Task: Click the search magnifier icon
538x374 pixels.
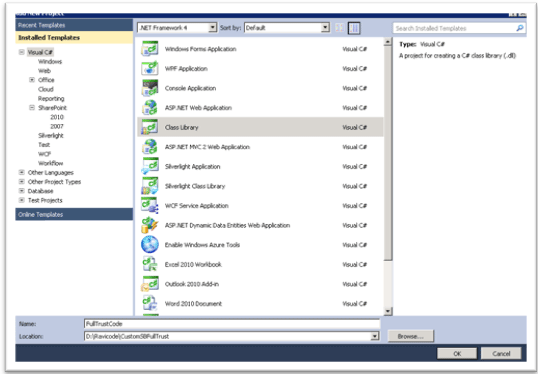Action: [520, 28]
